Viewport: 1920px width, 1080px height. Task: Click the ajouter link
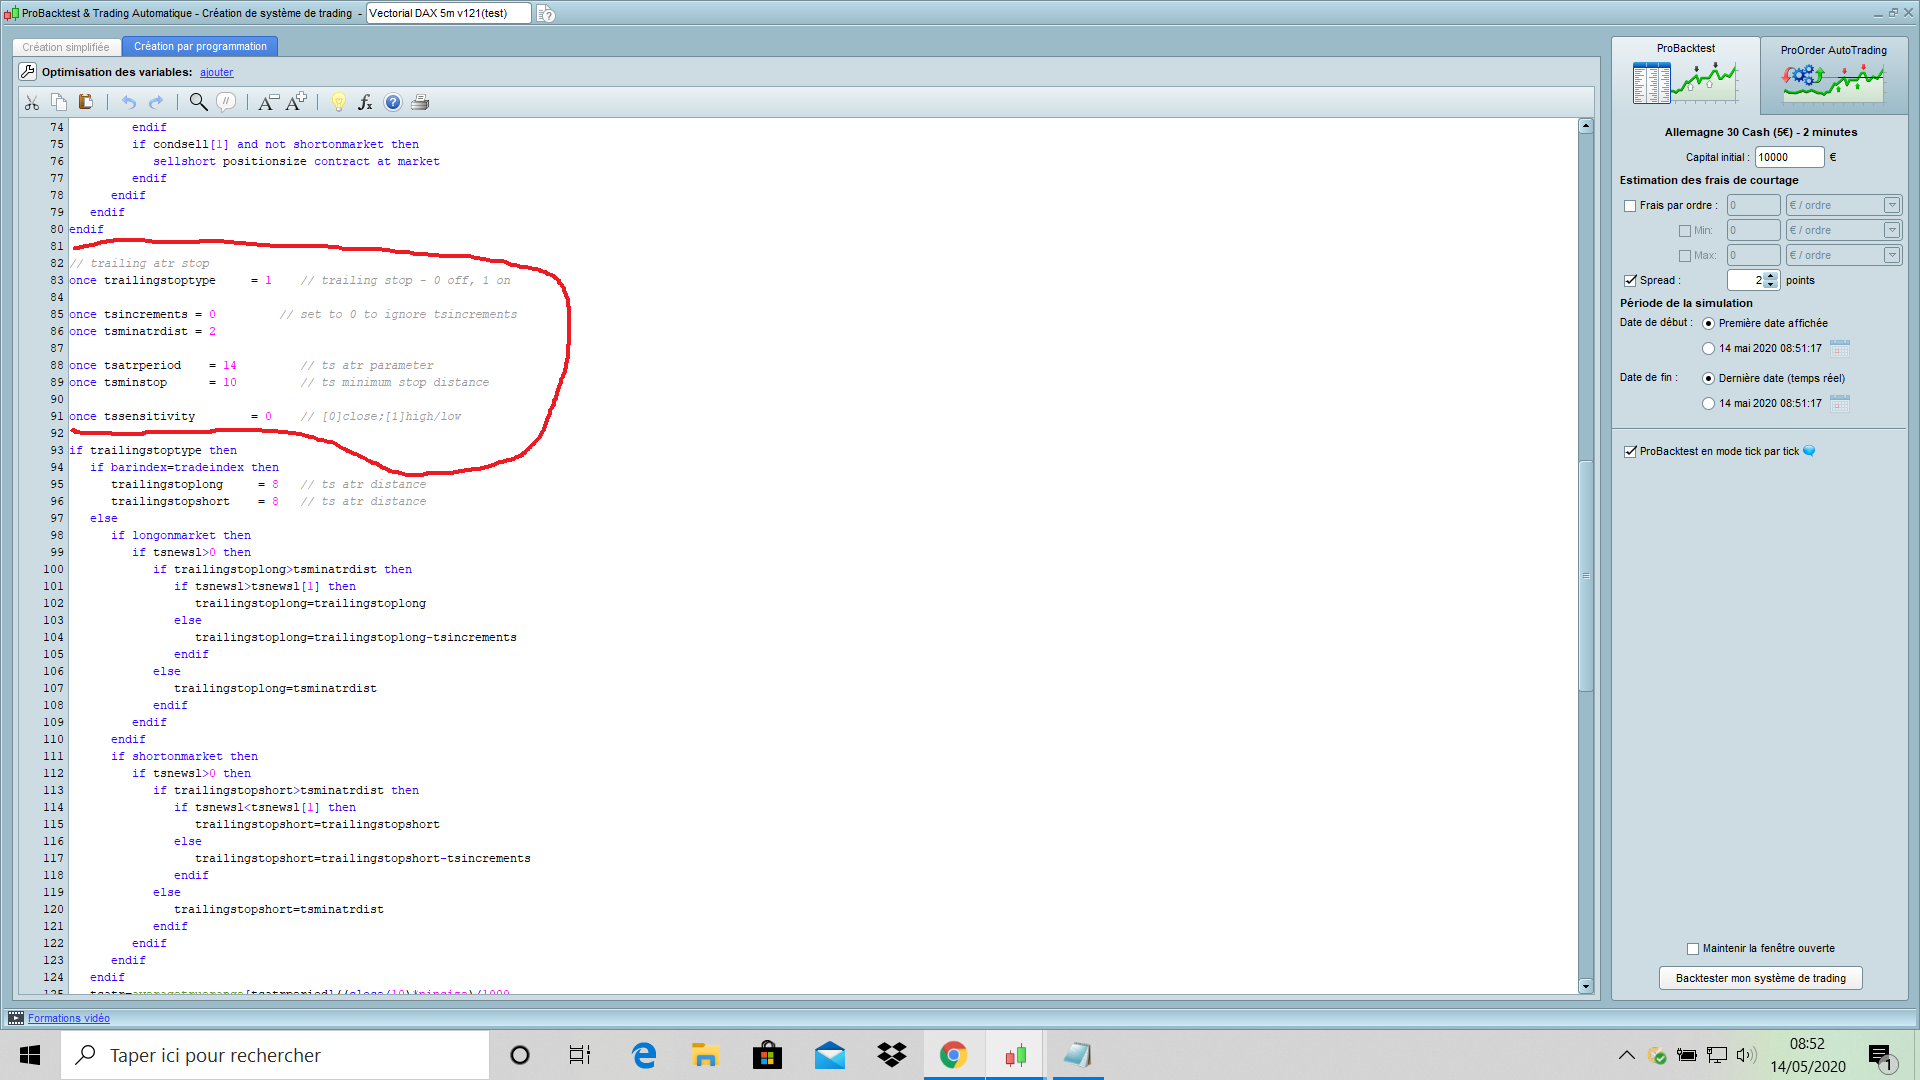pos(216,72)
